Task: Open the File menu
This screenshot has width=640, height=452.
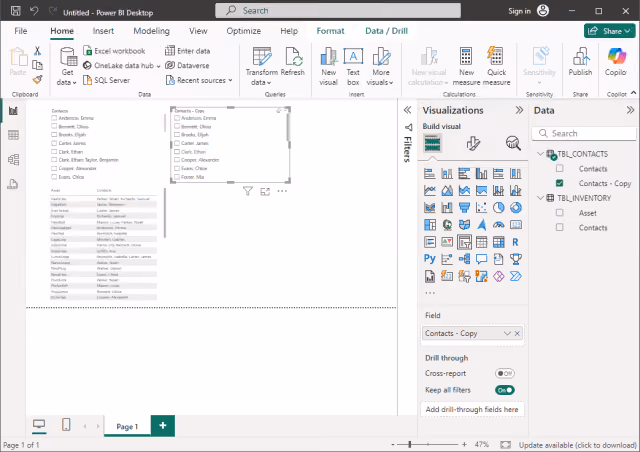Action: pyautogui.click(x=20, y=31)
